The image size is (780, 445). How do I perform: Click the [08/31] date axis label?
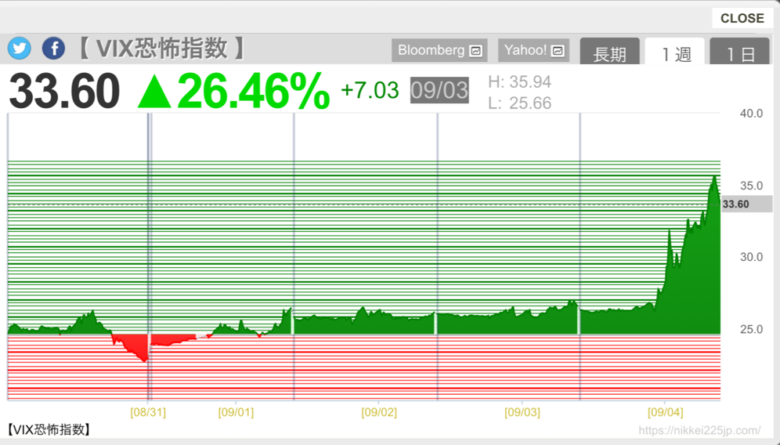pos(148,412)
